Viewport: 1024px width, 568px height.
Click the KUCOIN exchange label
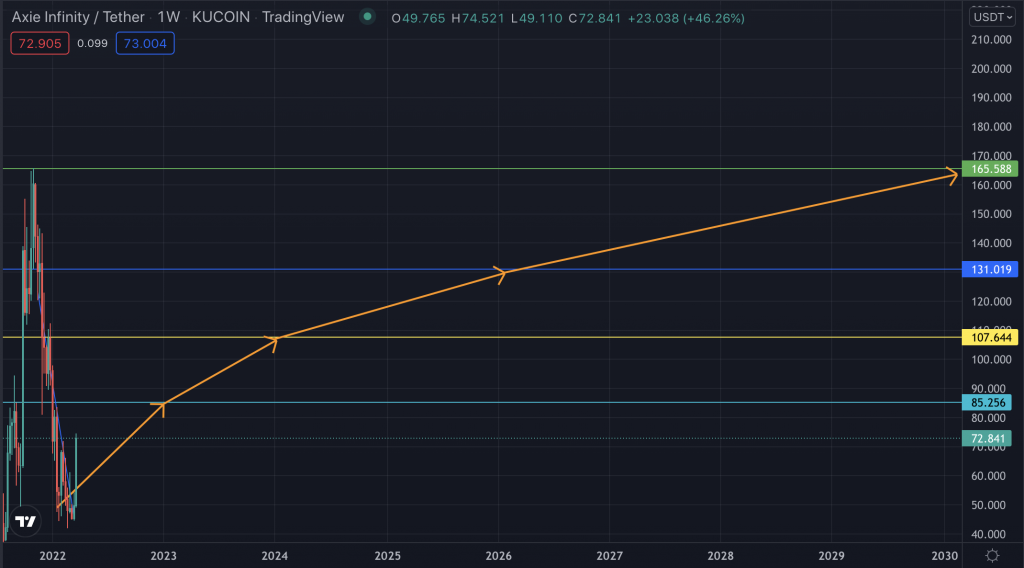[x=221, y=17]
